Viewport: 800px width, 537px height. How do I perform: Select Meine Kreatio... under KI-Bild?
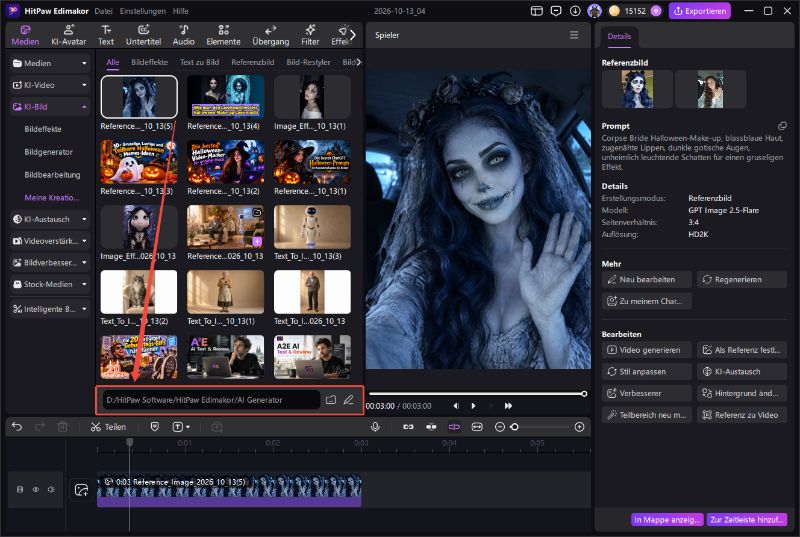(52, 197)
